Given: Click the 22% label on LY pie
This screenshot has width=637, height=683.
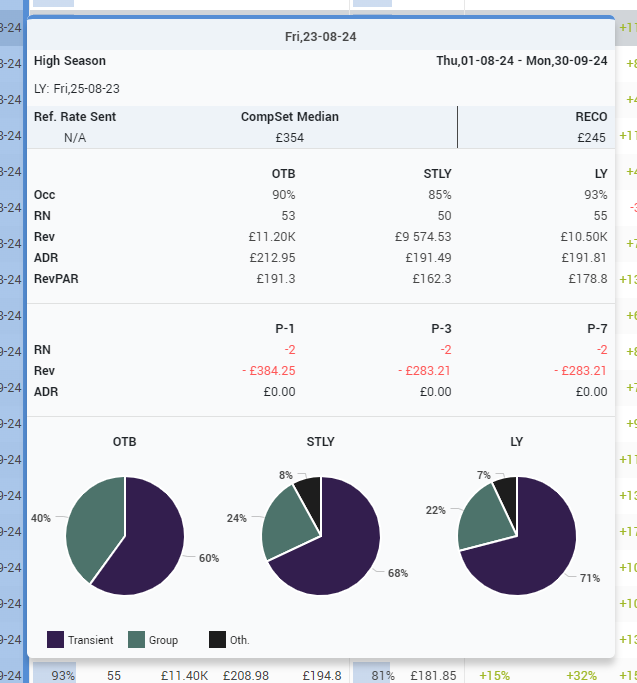Looking at the screenshot, I should pos(436,510).
